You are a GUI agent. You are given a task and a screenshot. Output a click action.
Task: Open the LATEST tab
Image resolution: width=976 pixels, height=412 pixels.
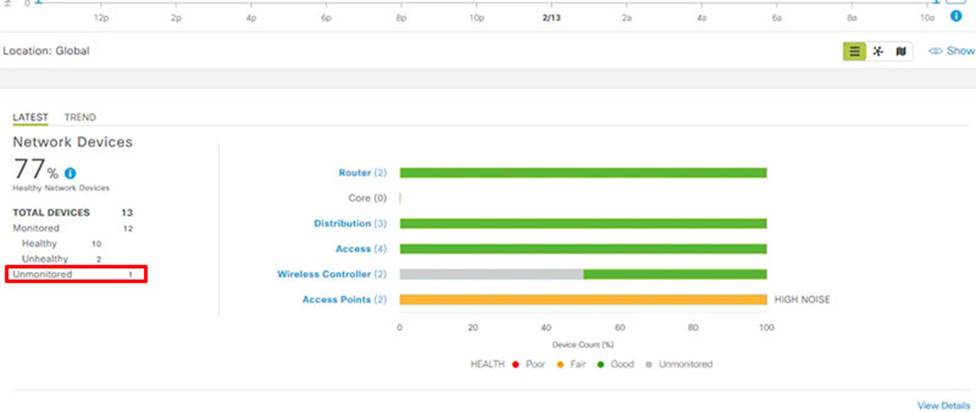click(x=30, y=117)
